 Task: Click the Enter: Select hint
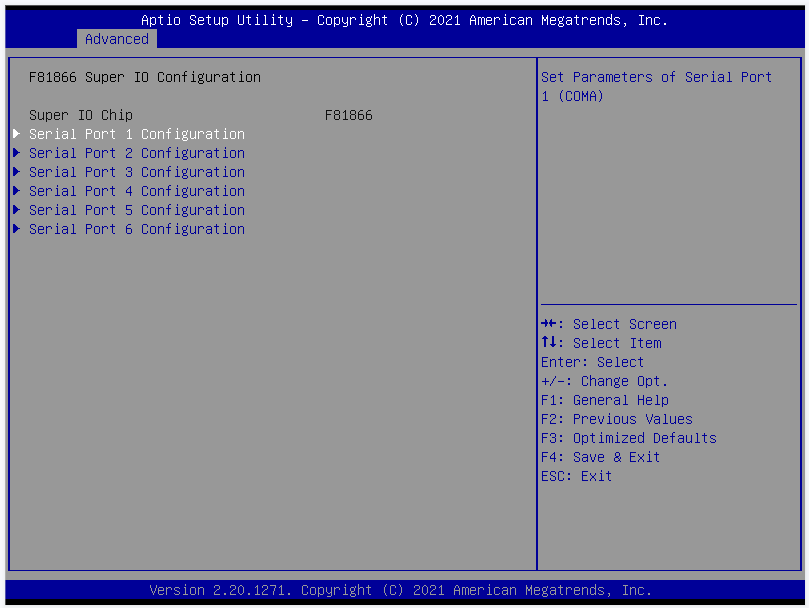pyautogui.click(x=592, y=362)
